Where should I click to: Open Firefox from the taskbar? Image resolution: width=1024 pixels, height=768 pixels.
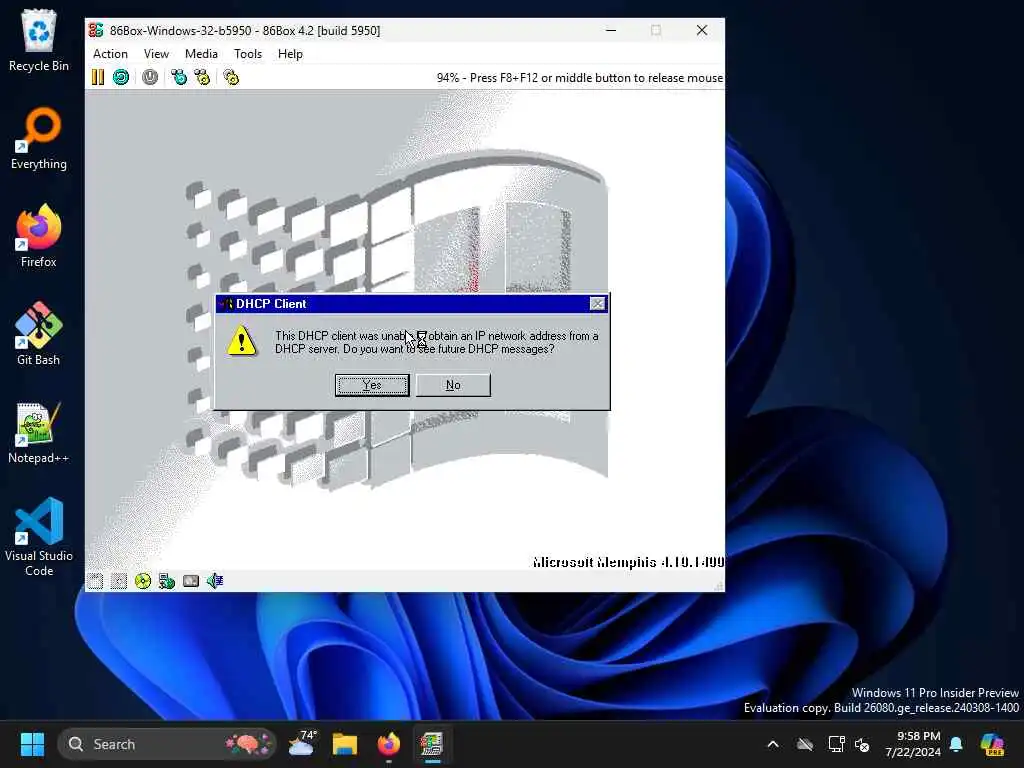click(389, 744)
